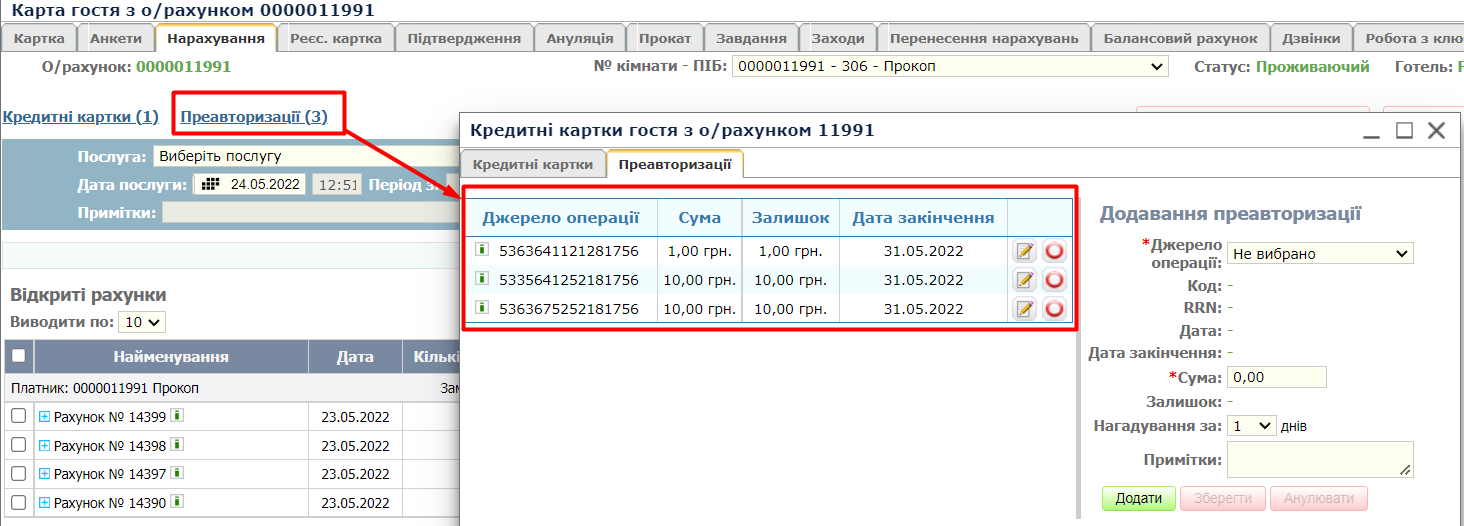1464x526 pixels.
Task: Open the service date calendar picker icon
Action: 210,185
